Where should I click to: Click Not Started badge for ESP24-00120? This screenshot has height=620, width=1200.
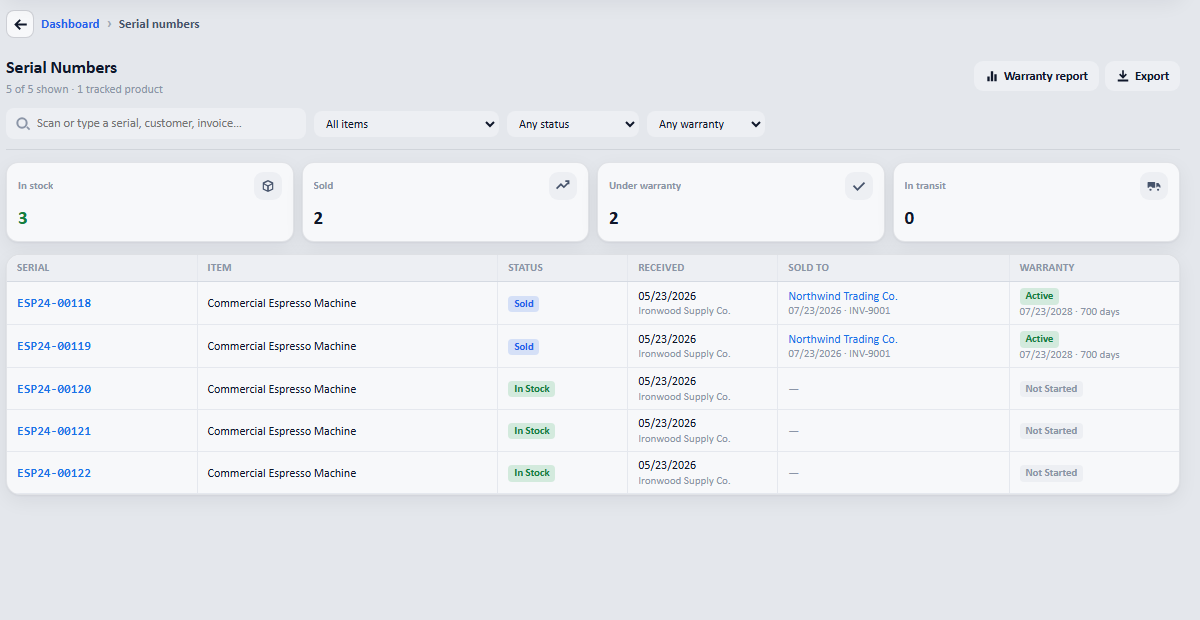pyautogui.click(x=1051, y=389)
